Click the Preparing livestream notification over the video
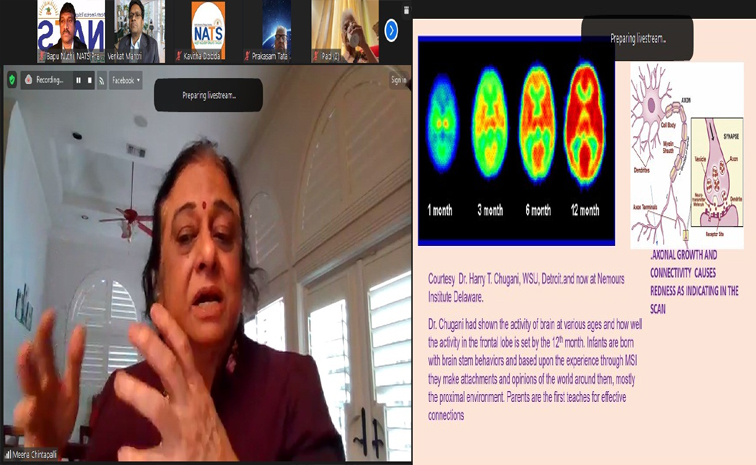Image resolution: width=756 pixels, height=465 pixels. point(209,96)
